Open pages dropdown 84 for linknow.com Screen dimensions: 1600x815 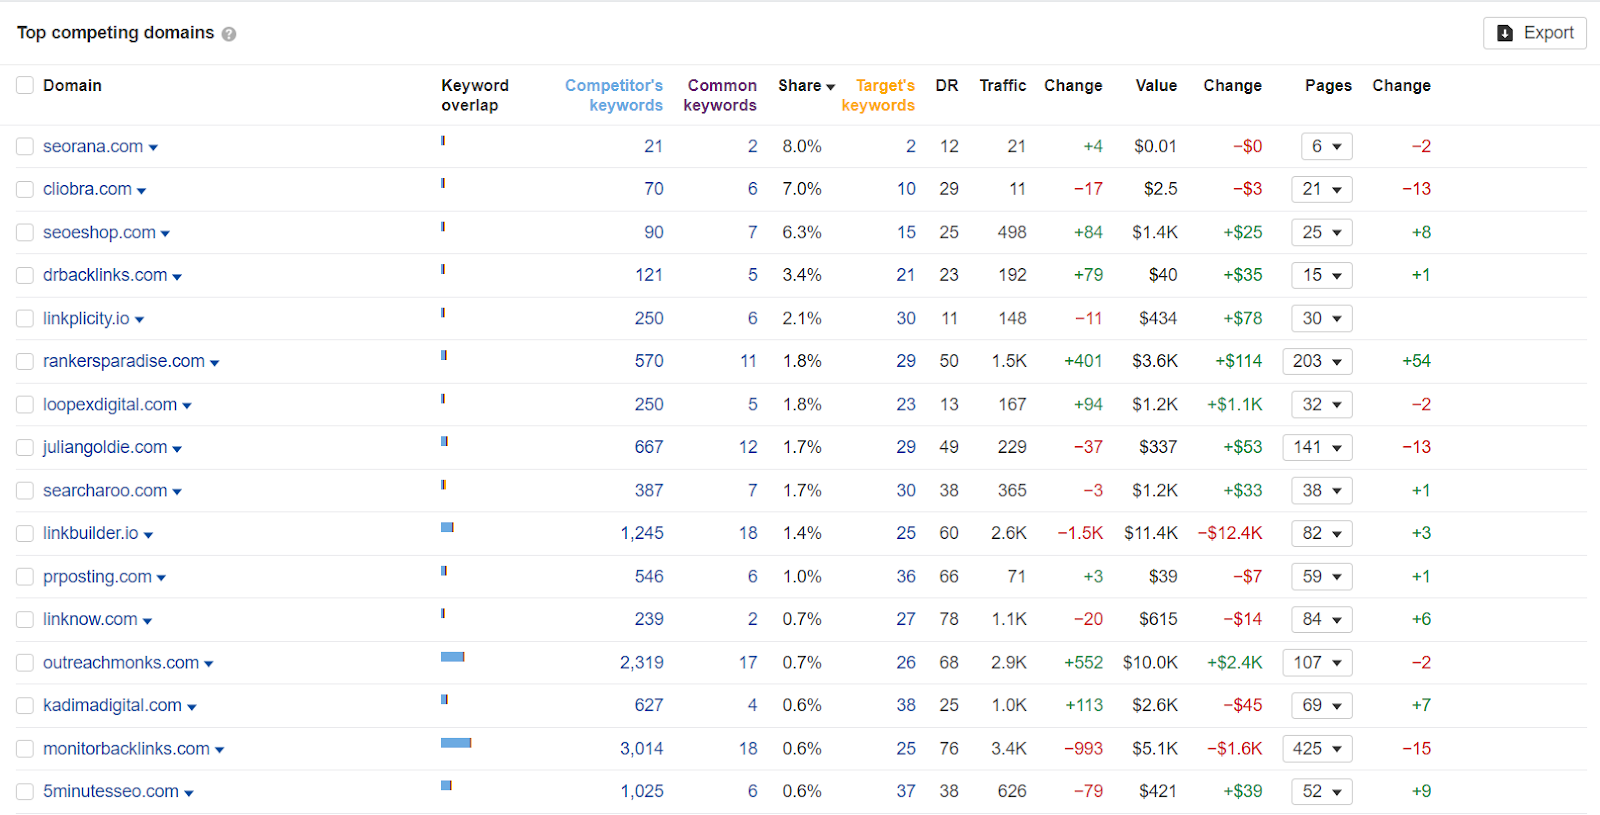point(1322,619)
